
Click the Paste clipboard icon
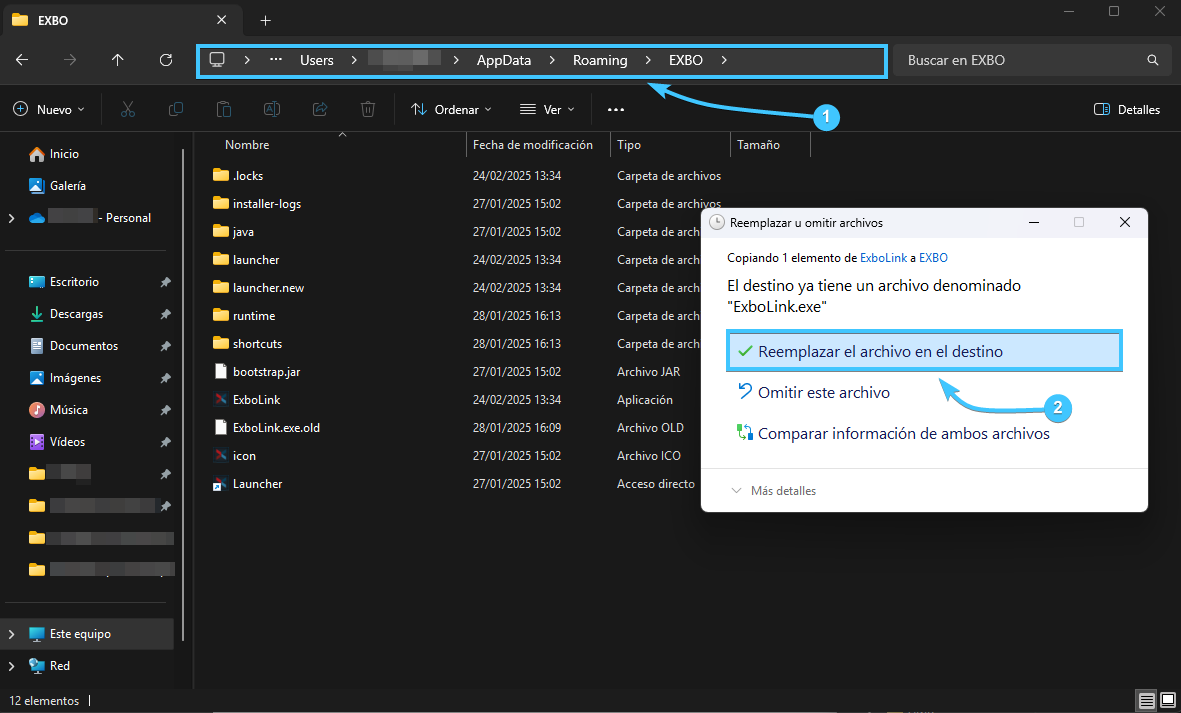(x=224, y=110)
